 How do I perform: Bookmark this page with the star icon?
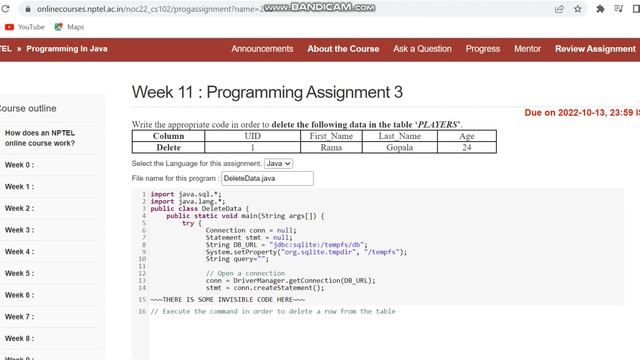click(x=578, y=9)
